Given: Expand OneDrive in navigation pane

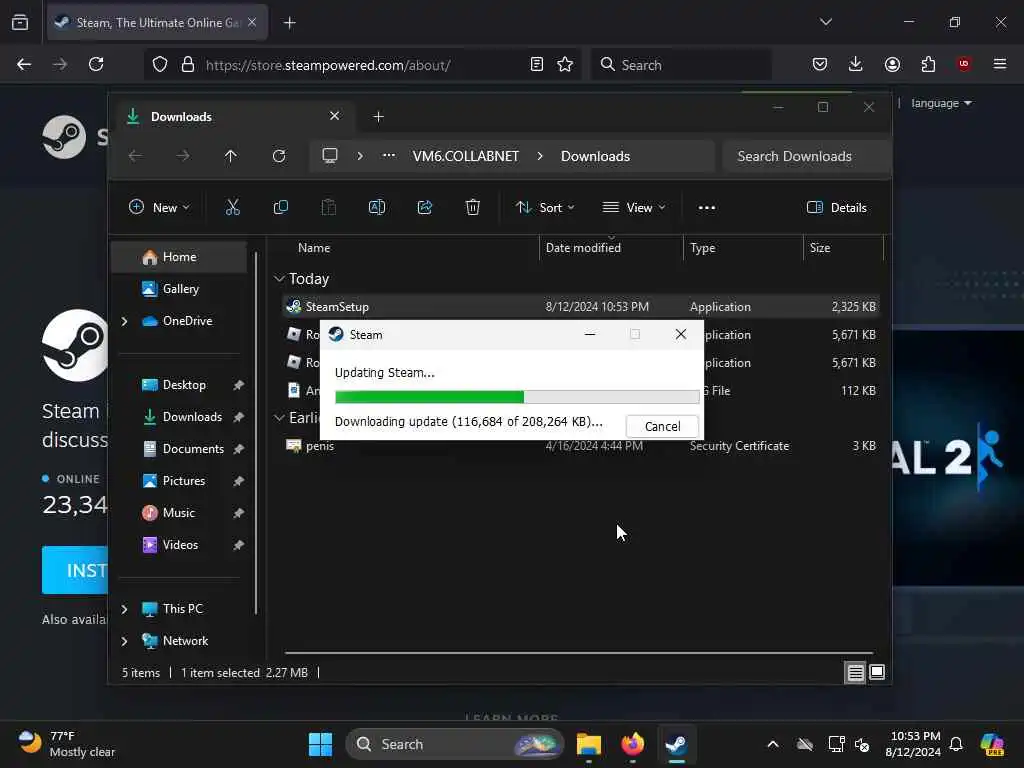Looking at the screenshot, I should coord(124,321).
